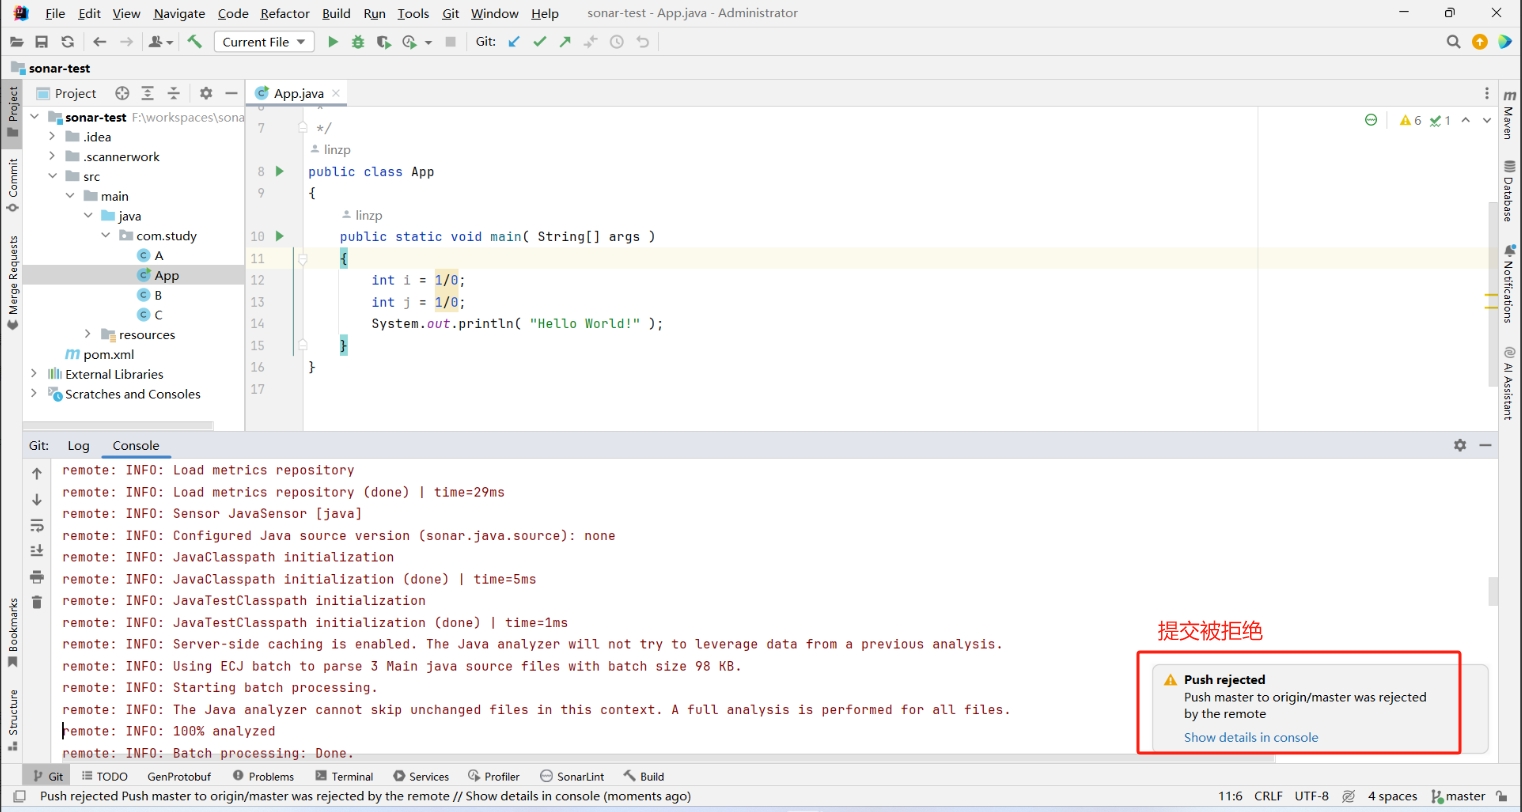Viewport: 1522px width, 812px height.
Task: Click the print icon in Git console
Action: [x=37, y=577]
